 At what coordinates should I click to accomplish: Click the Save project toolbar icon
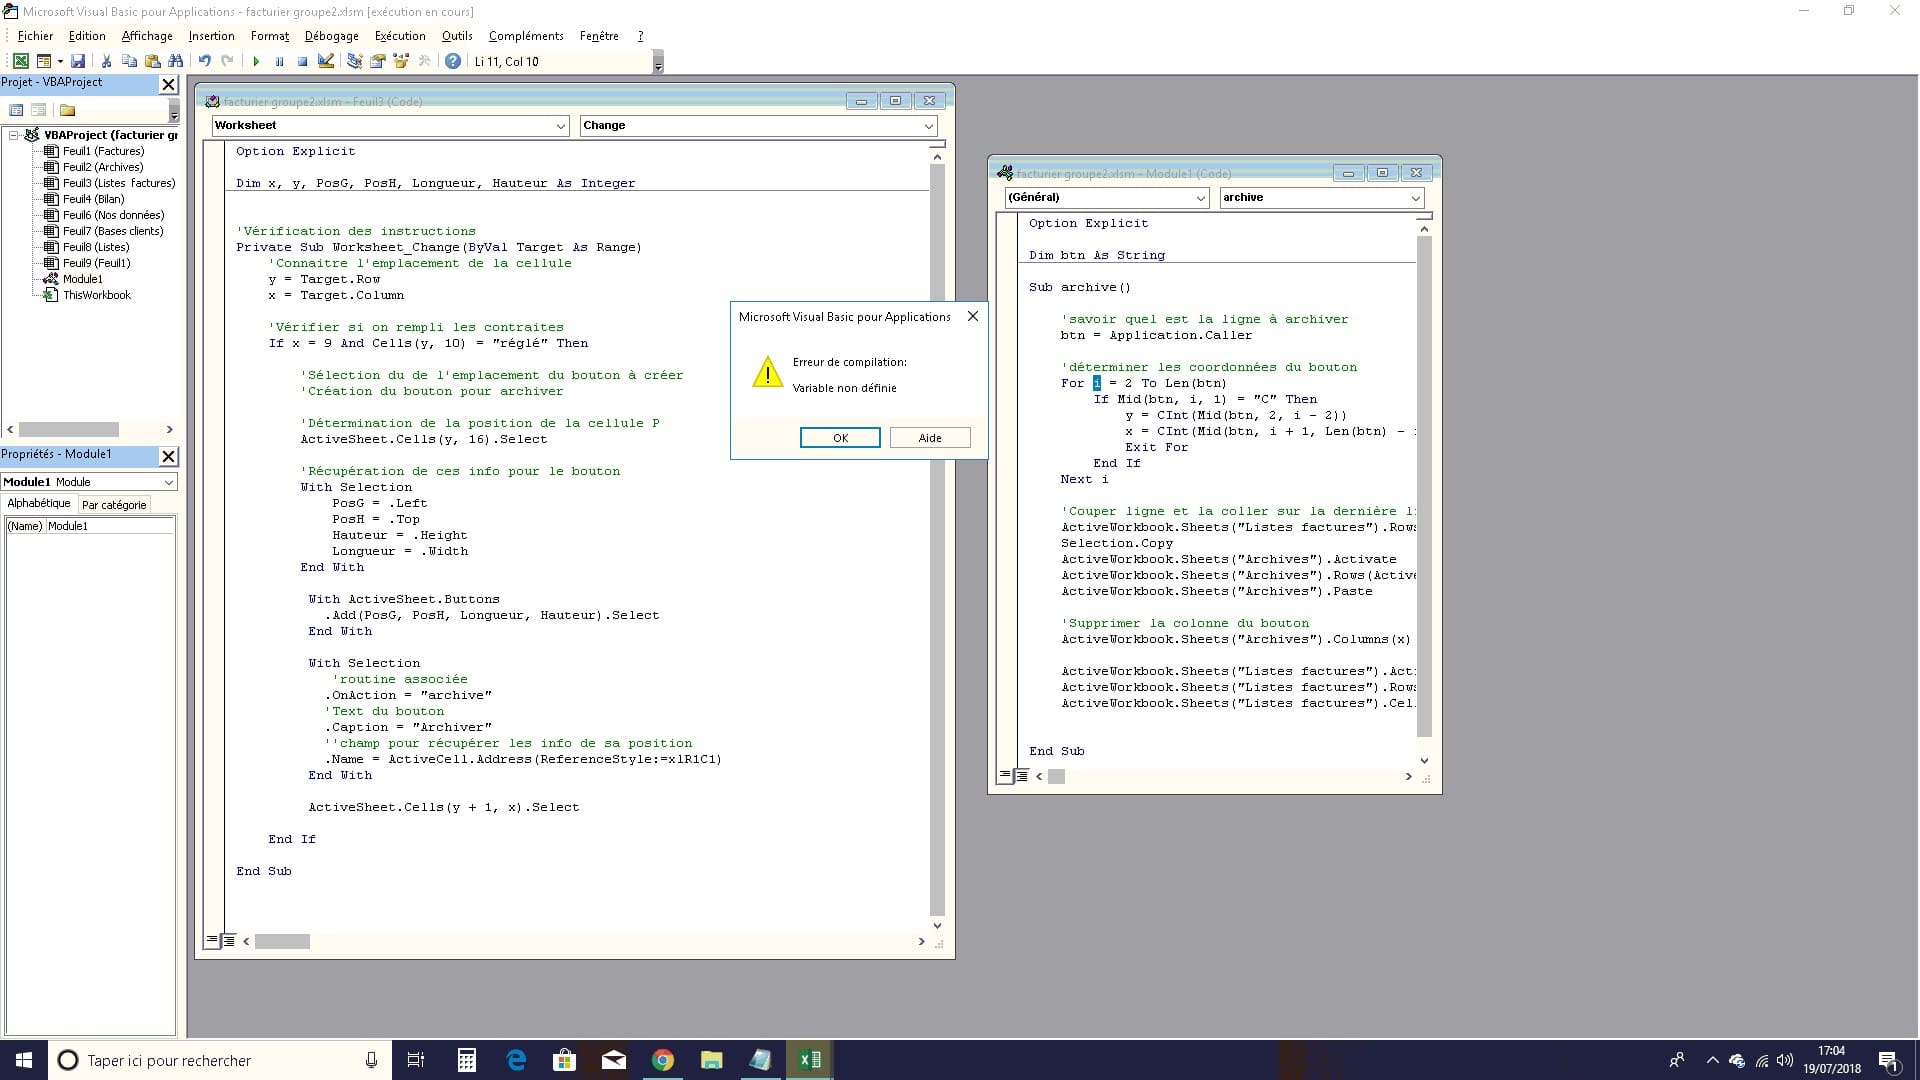tap(78, 61)
